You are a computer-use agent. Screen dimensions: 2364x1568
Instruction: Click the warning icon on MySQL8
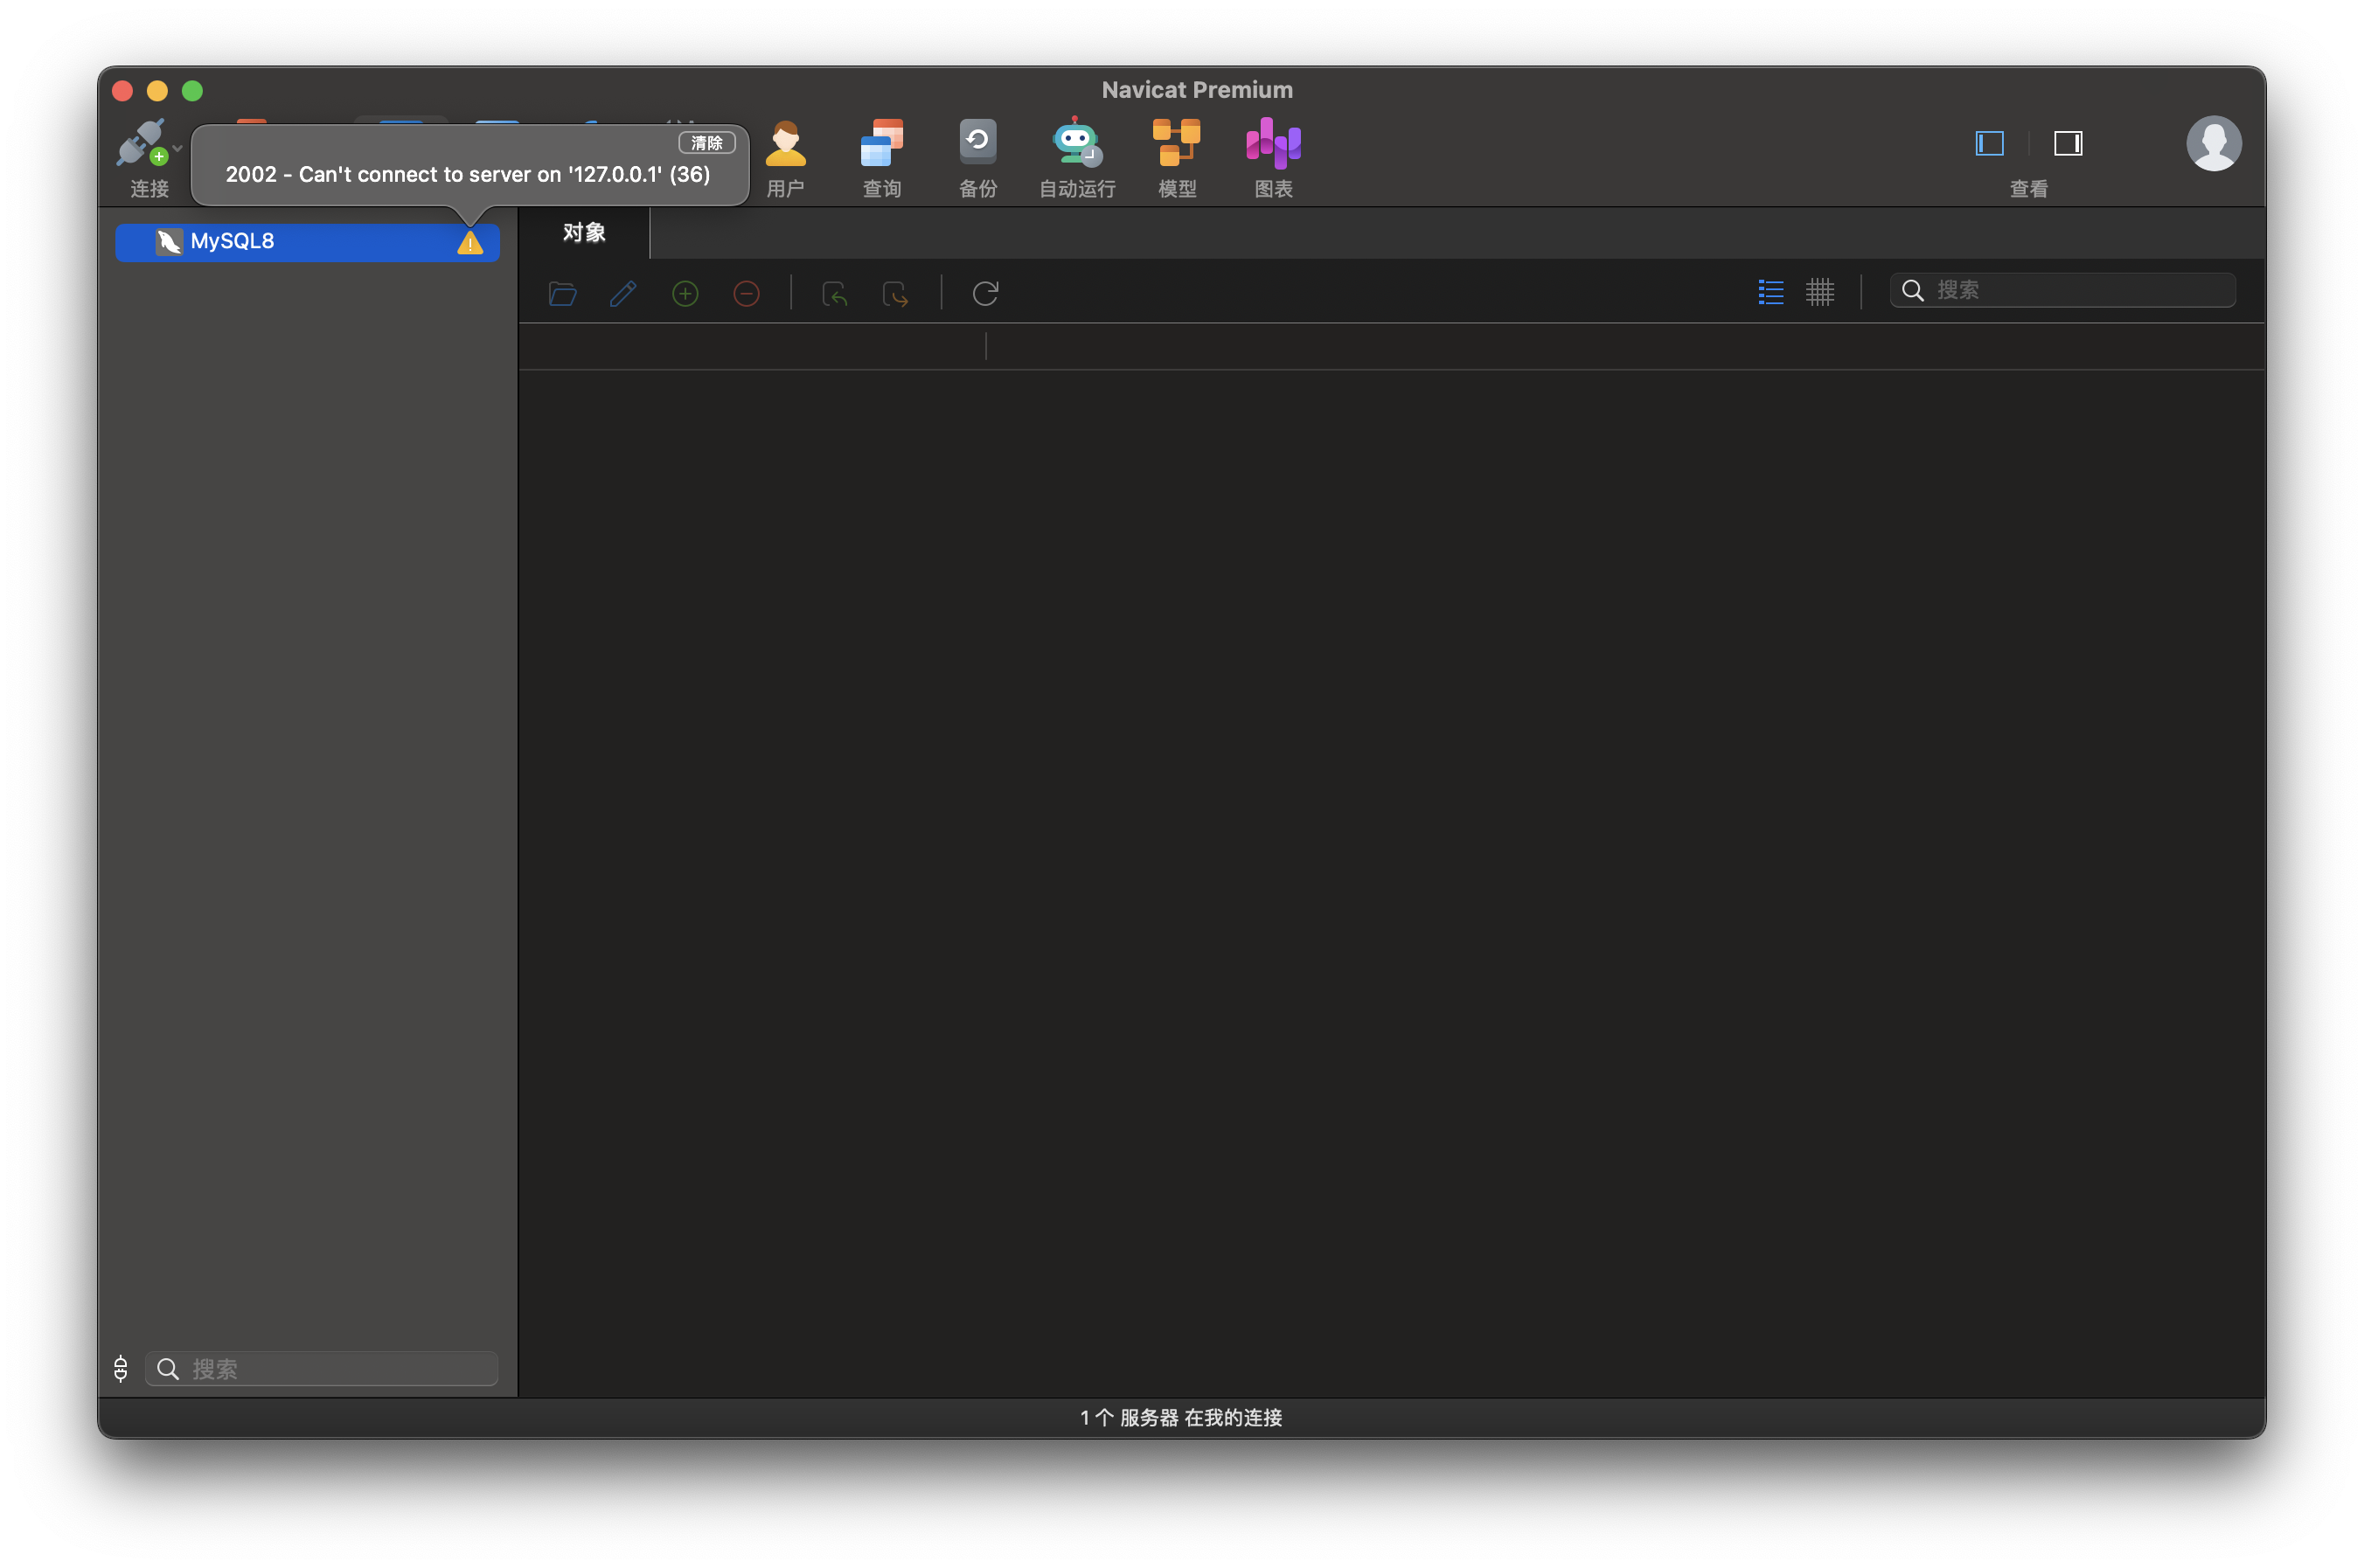469,242
